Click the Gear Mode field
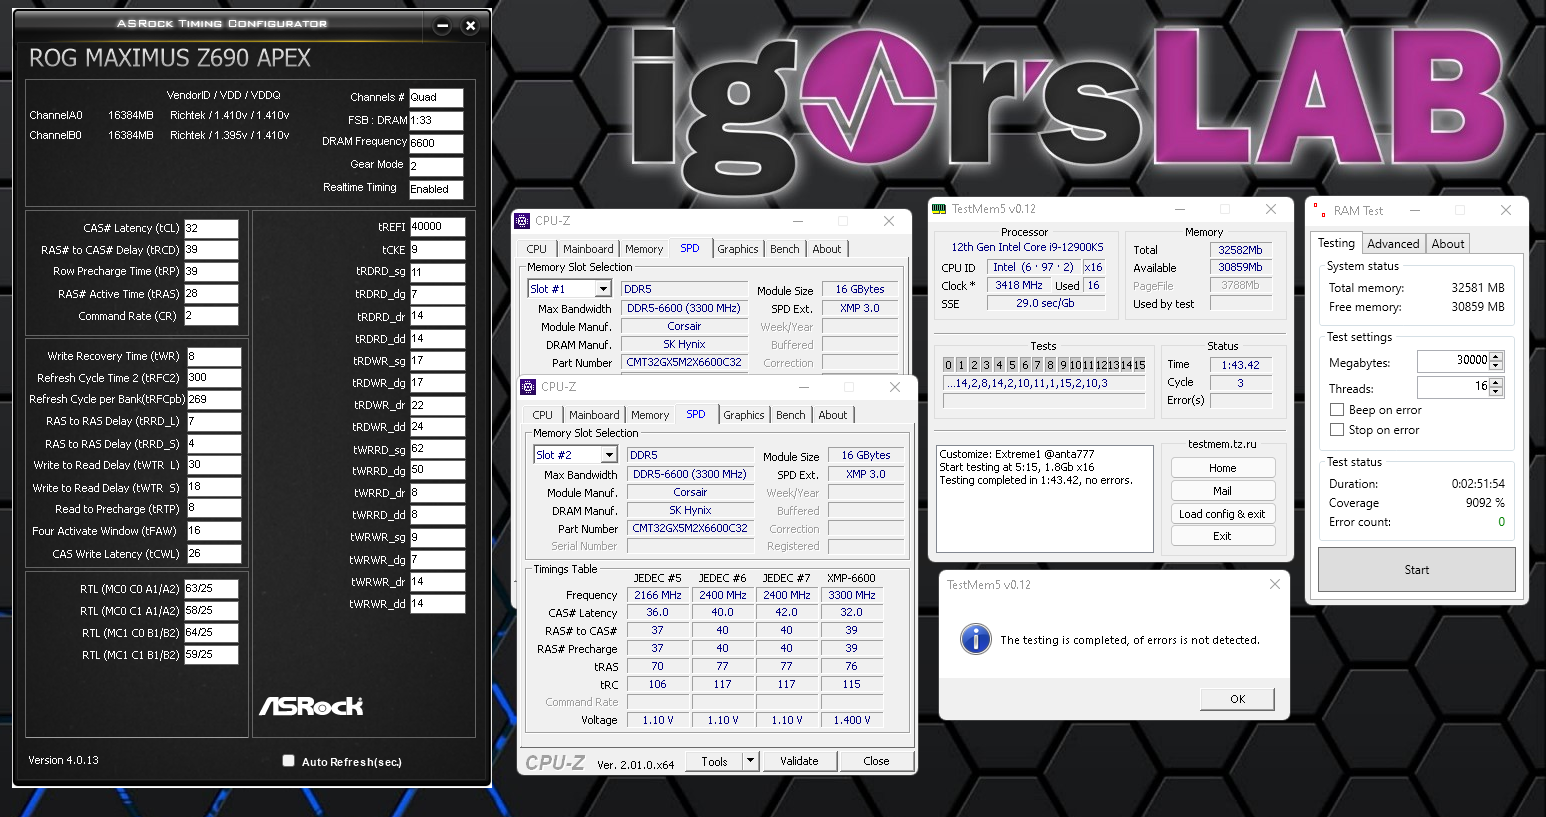This screenshot has width=1546, height=817. 436,166
